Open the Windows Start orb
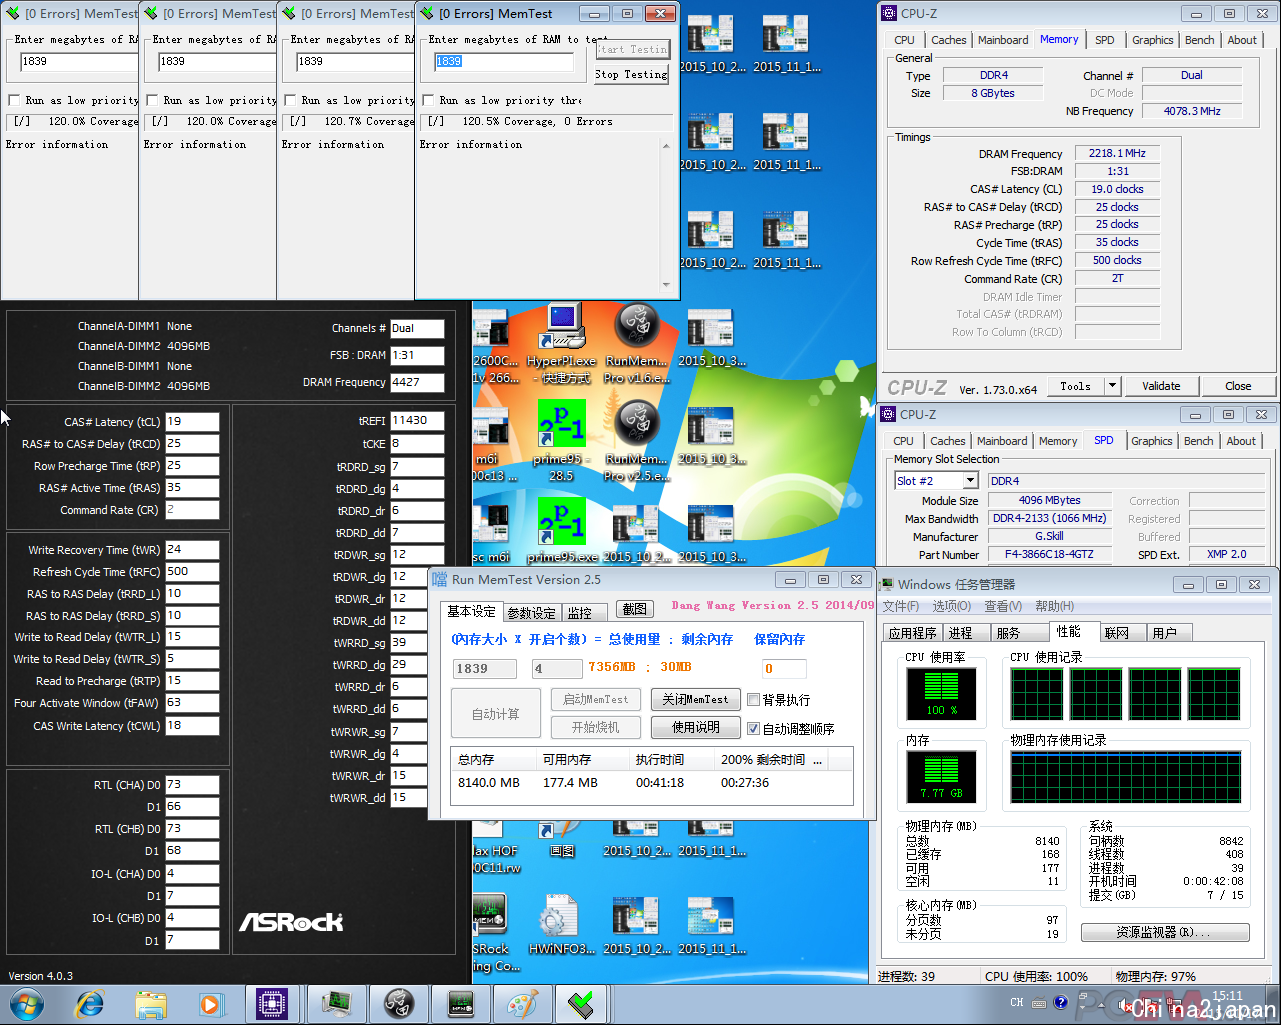Image resolution: width=1281 pixels, height=1025 pixels. point(27,1004)
